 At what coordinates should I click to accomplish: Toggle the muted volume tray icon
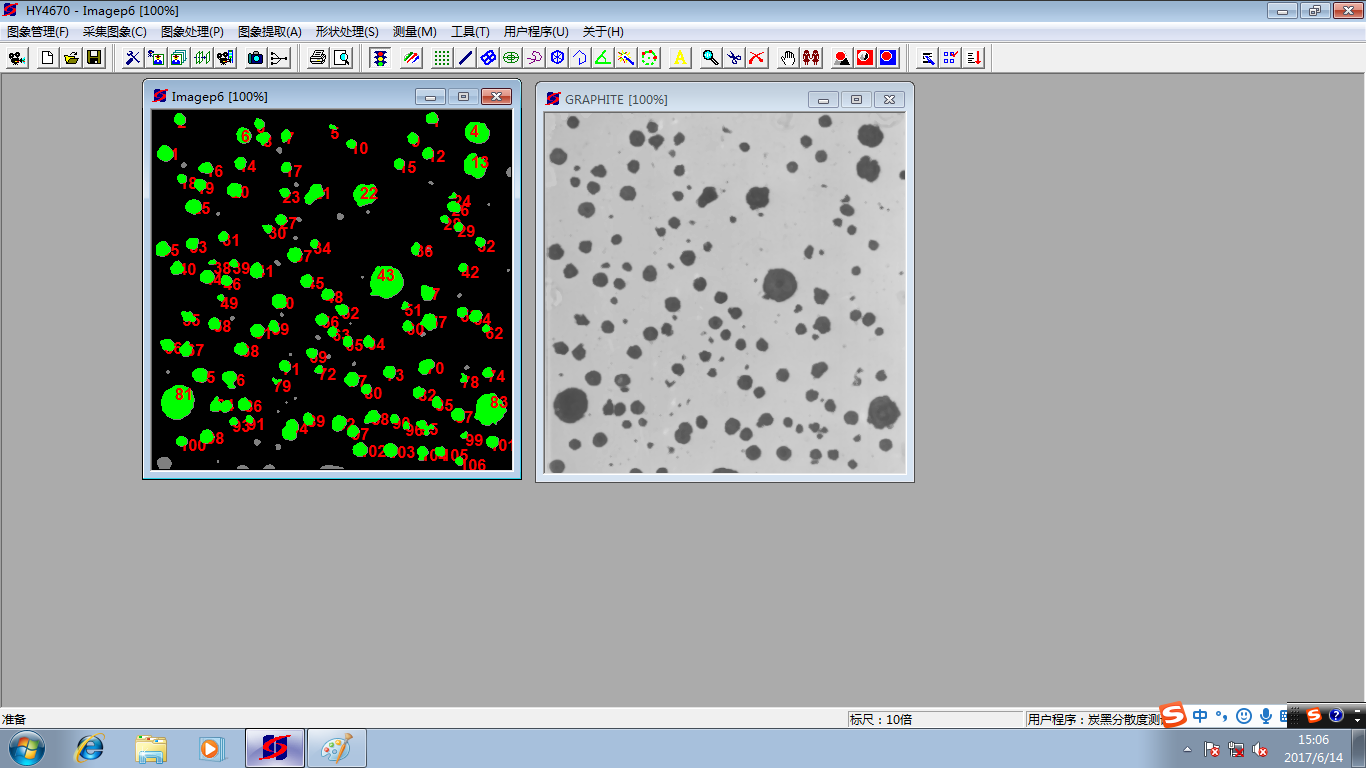click(x=1261, y=749)
